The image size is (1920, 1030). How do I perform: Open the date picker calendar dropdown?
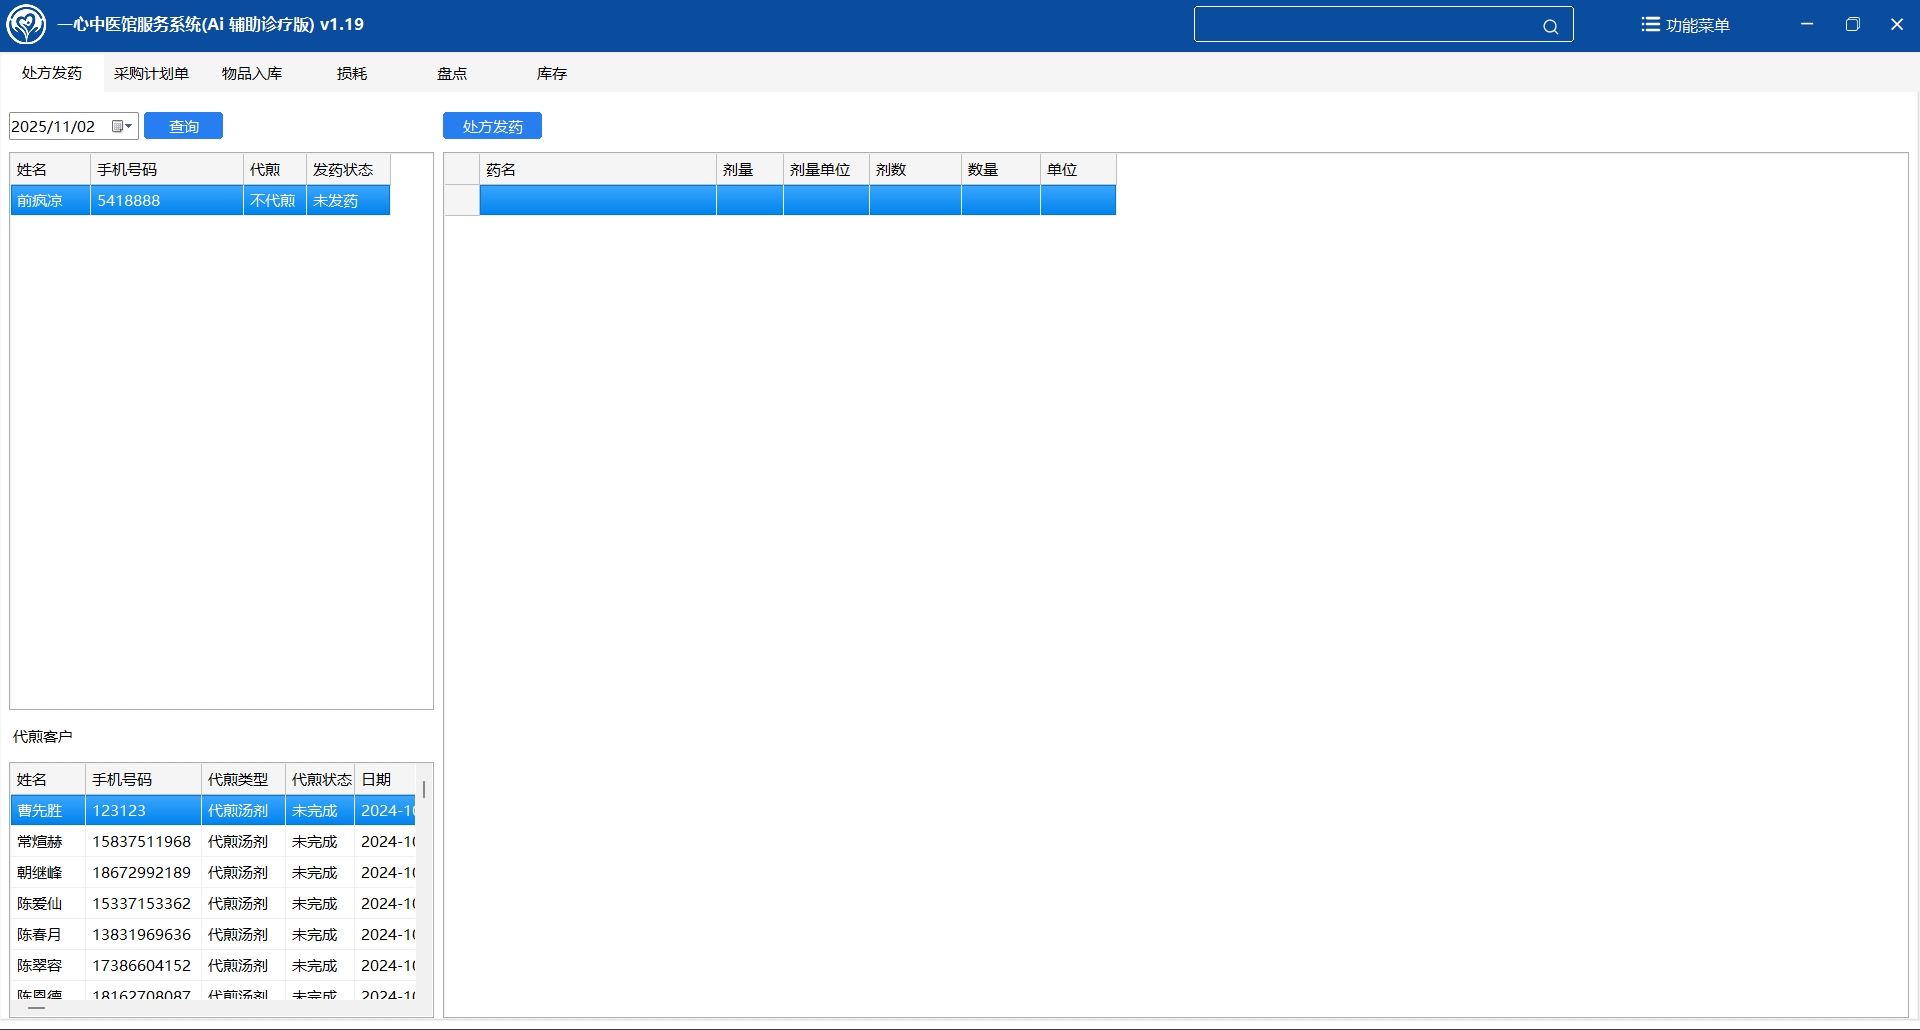(x=122, y=126)
